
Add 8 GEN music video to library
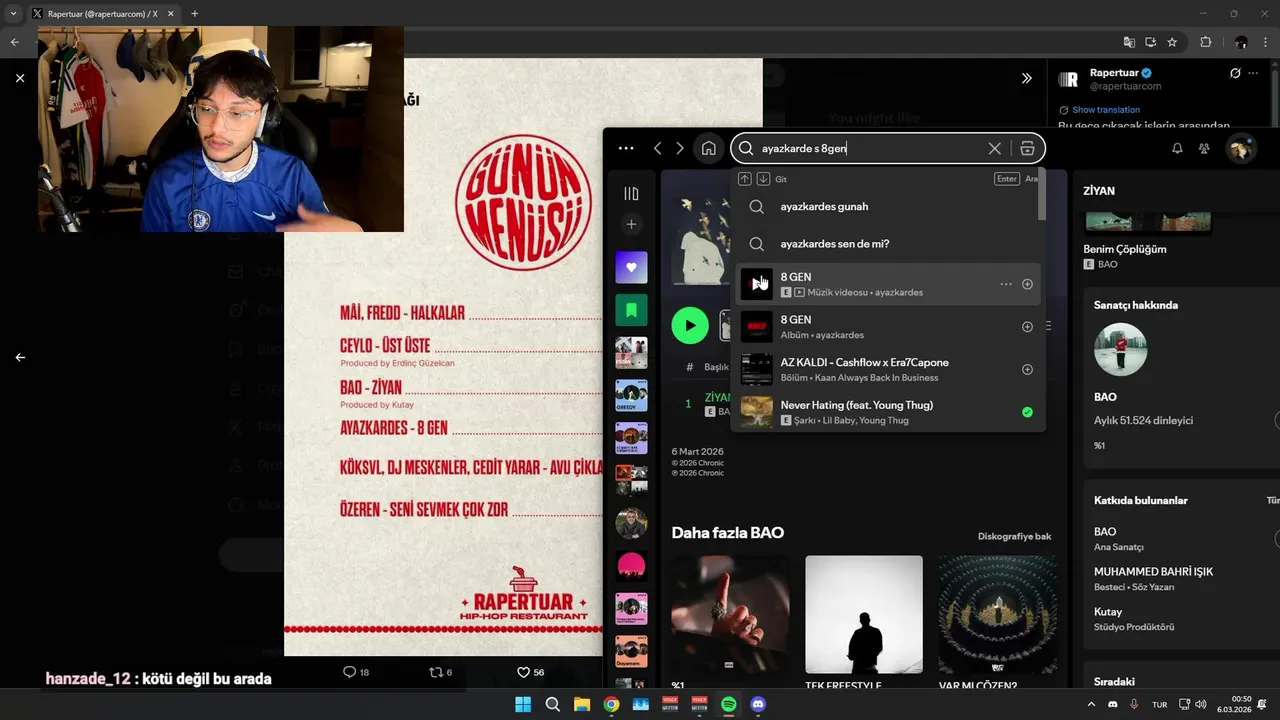pos(1027,284)
